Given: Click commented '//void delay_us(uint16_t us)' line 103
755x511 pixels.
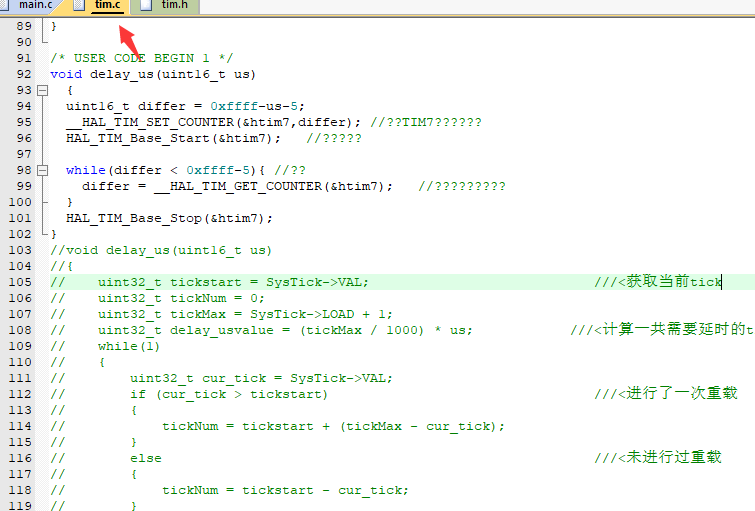Looking at the screenshot, I should tap(161, 250).
